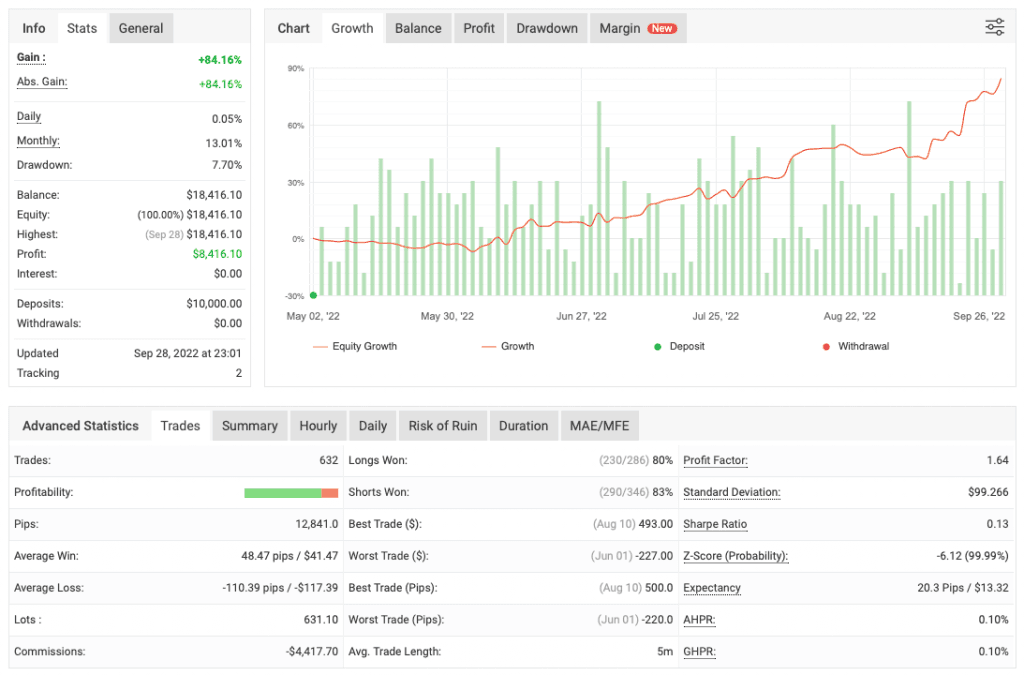Select the Summary statistics tab
This screenshot has height=675, width=1024.
(x=249, y=425)
